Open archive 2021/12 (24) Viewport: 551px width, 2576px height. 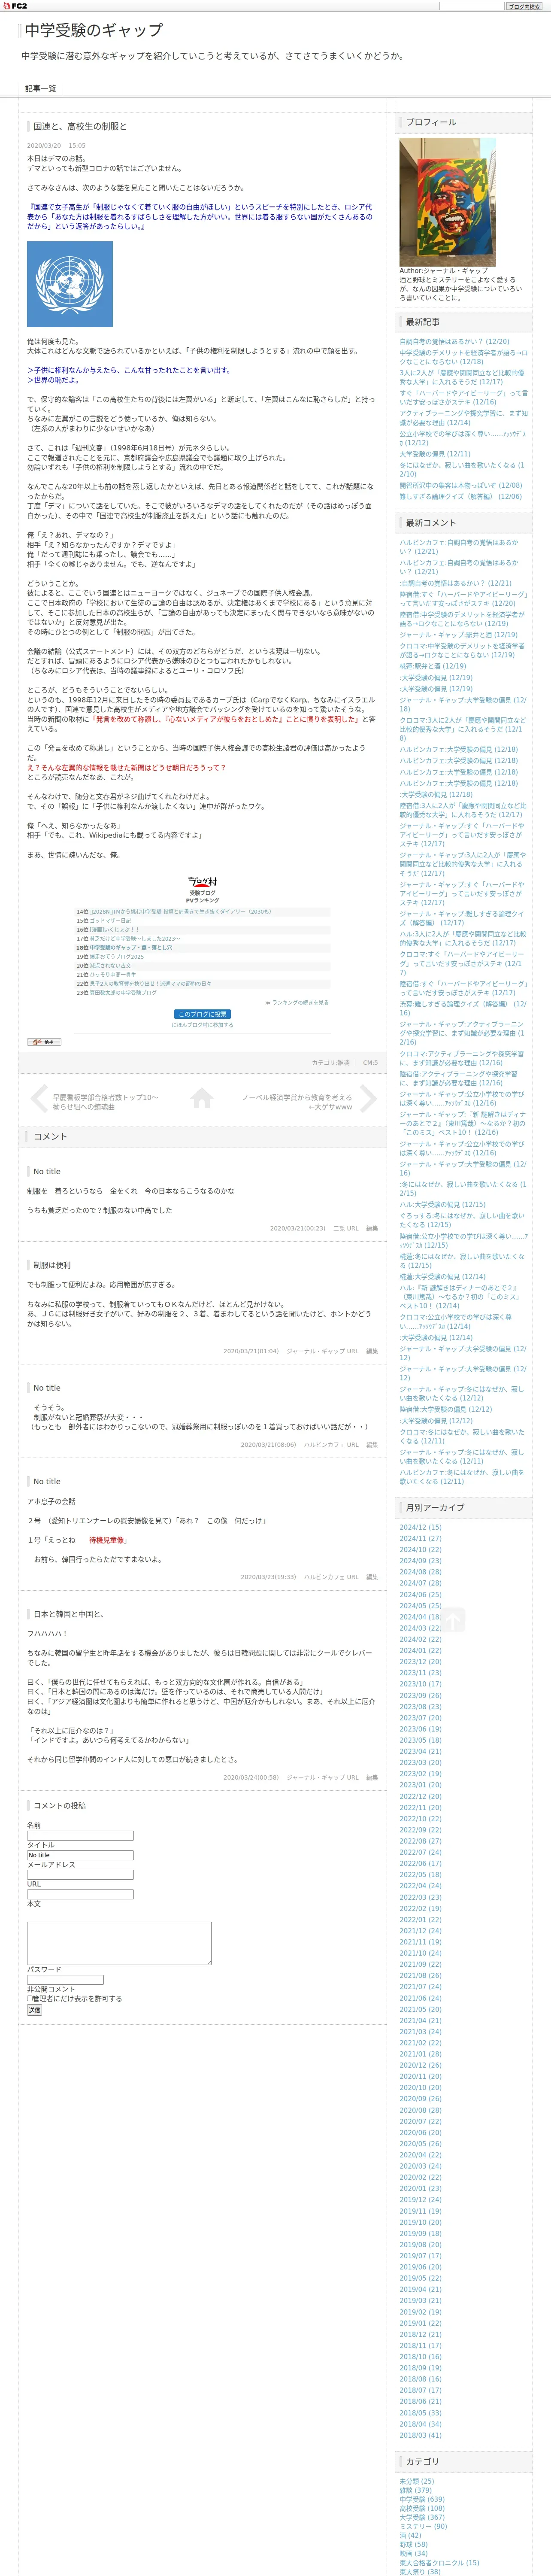(x=420, y=1931)
